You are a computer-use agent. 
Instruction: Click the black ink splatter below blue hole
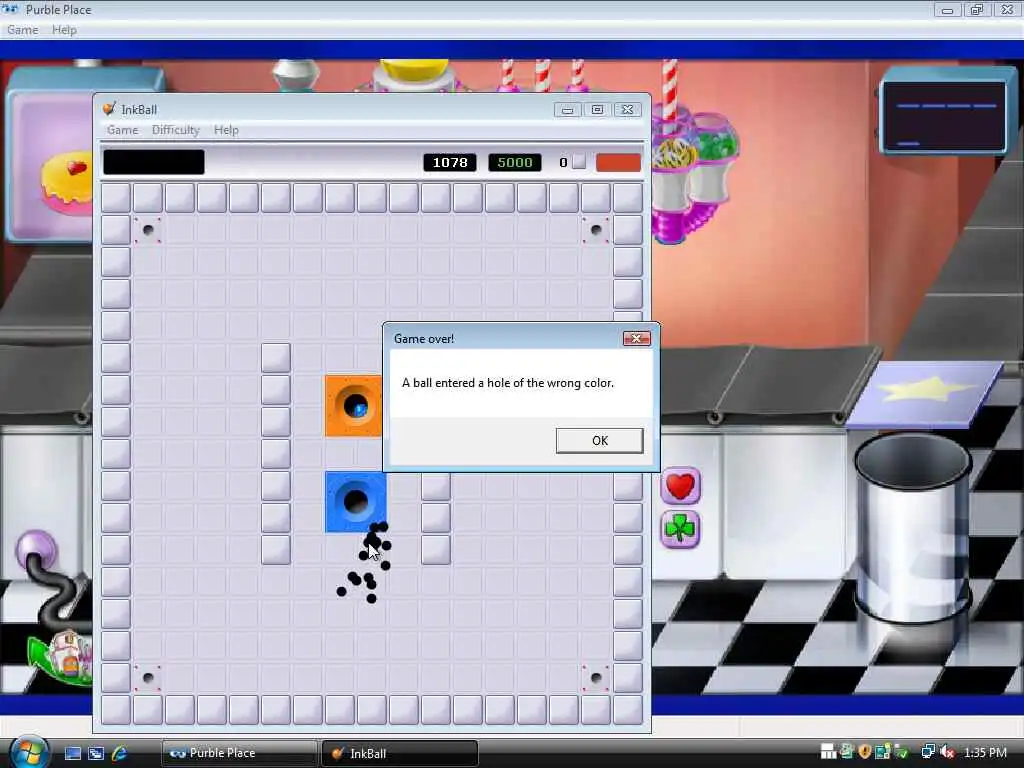click(x=364, y=563)
